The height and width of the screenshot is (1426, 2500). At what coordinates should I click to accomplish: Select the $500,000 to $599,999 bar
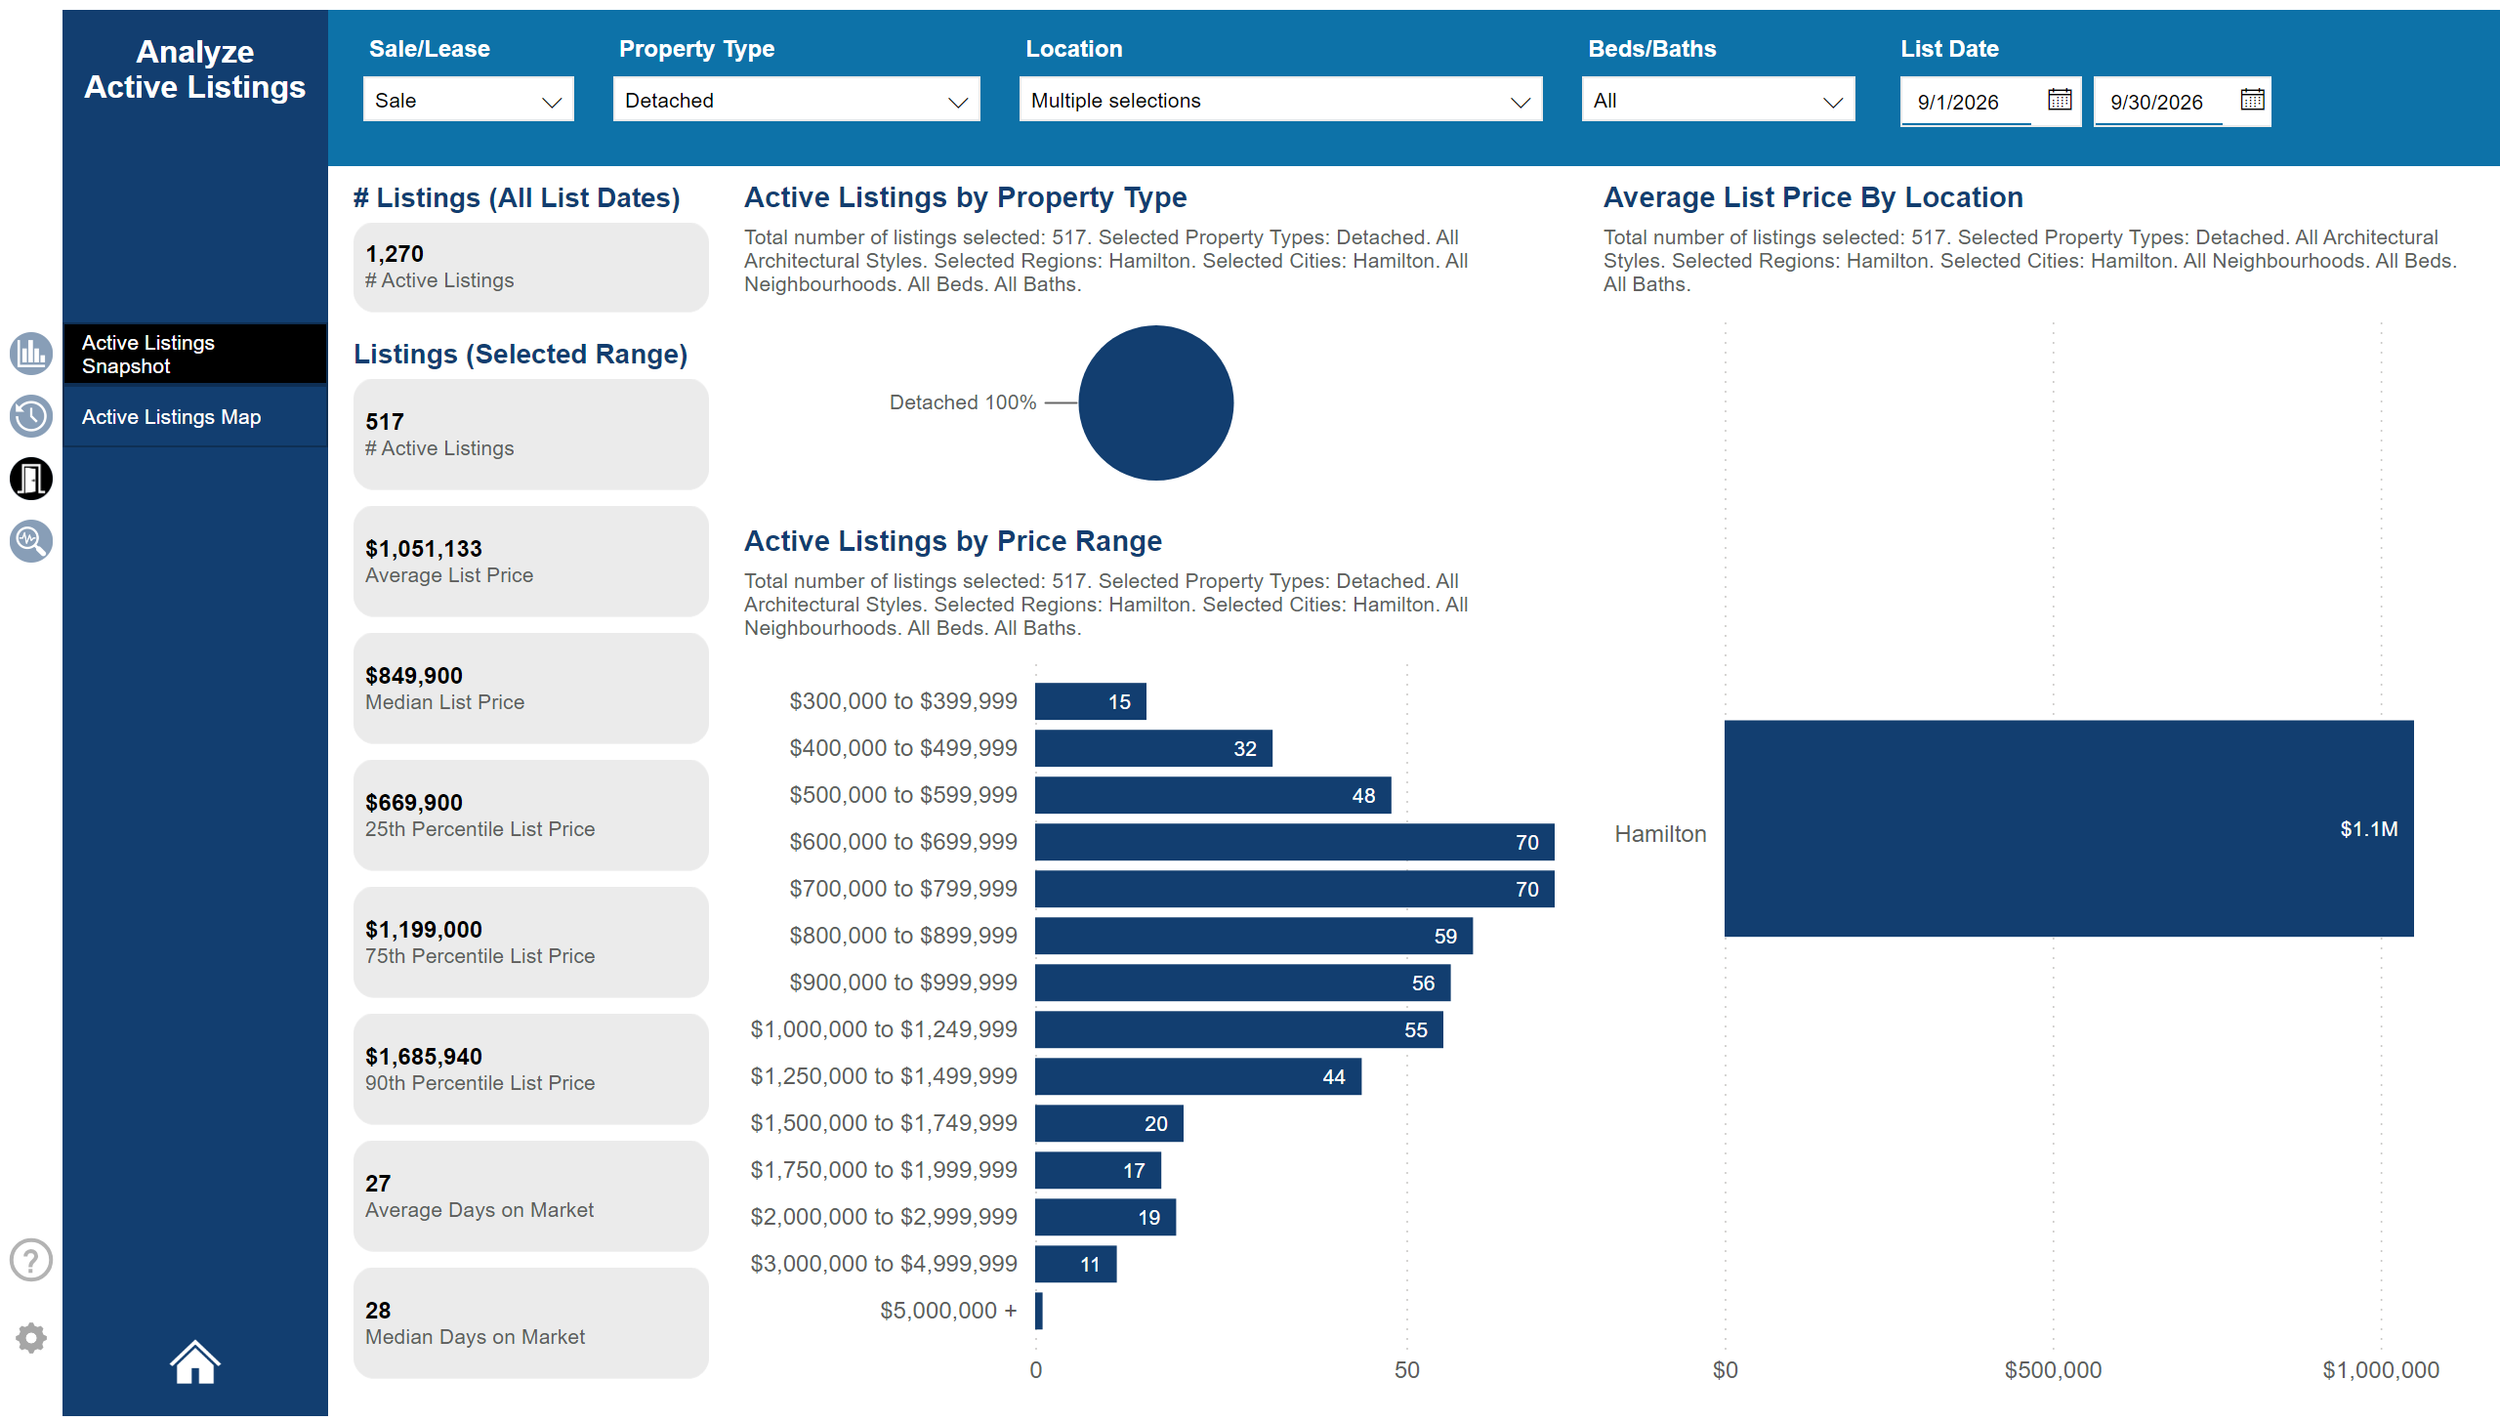(x=1212, y=796)
